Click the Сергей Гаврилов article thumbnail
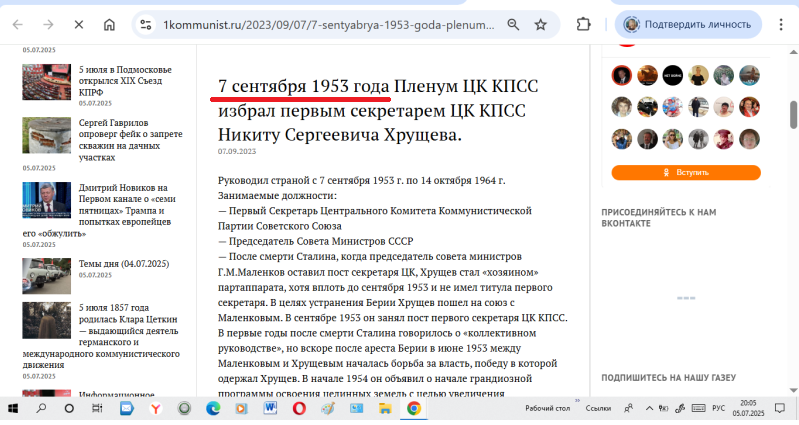Viewport: 799px width, 425px height. point(46,135)
